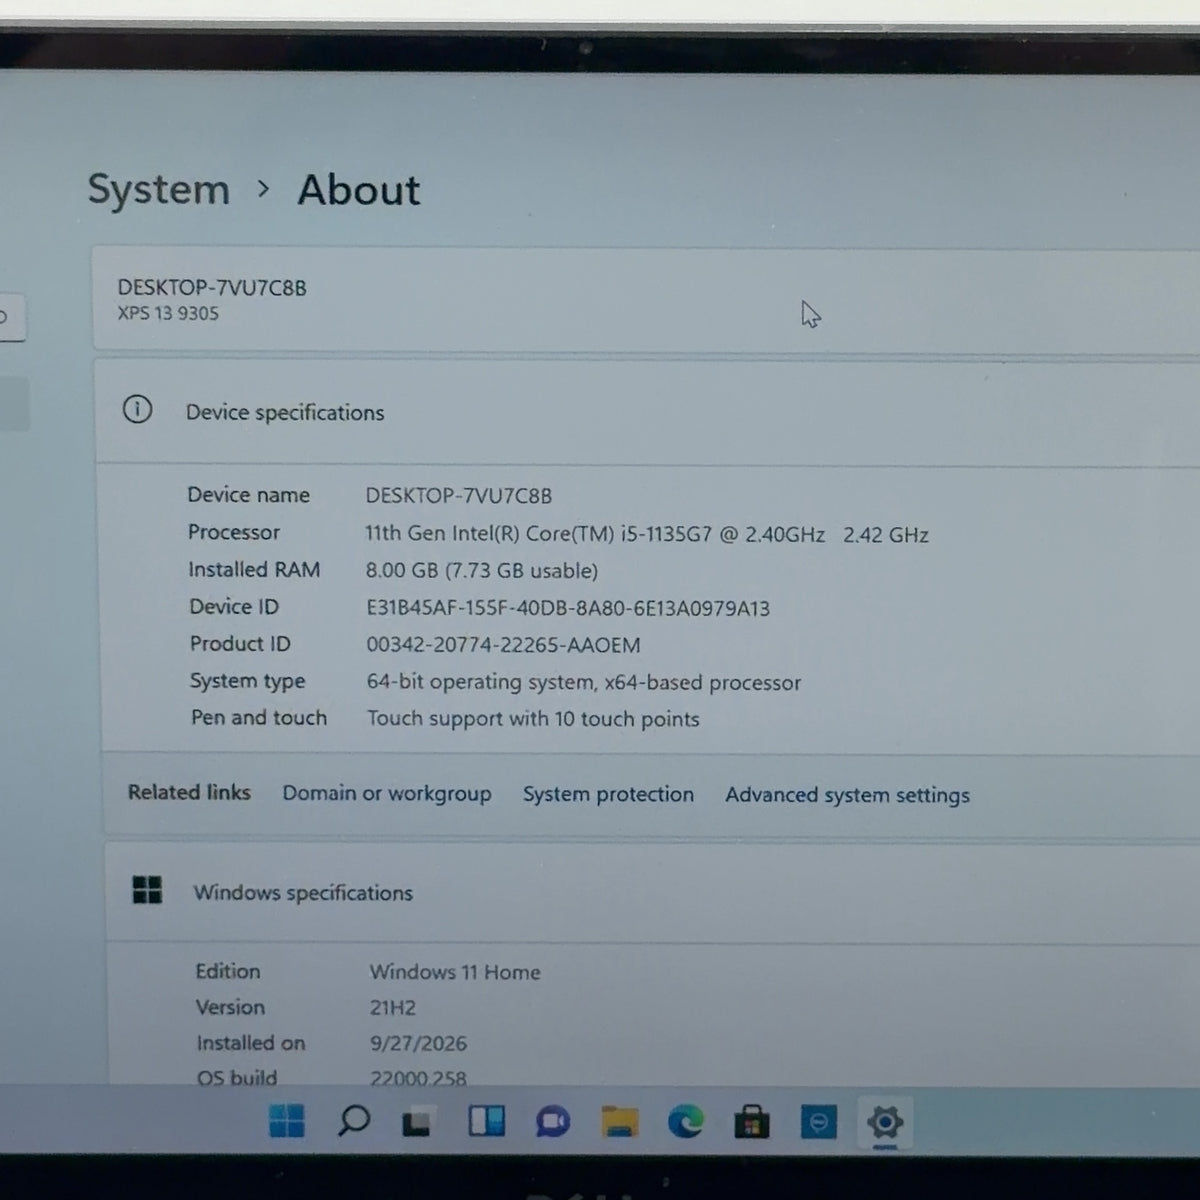Click the 'Device ID' label
Viewport: 1200px width, 1200px height.
click(x=234, y=607)
